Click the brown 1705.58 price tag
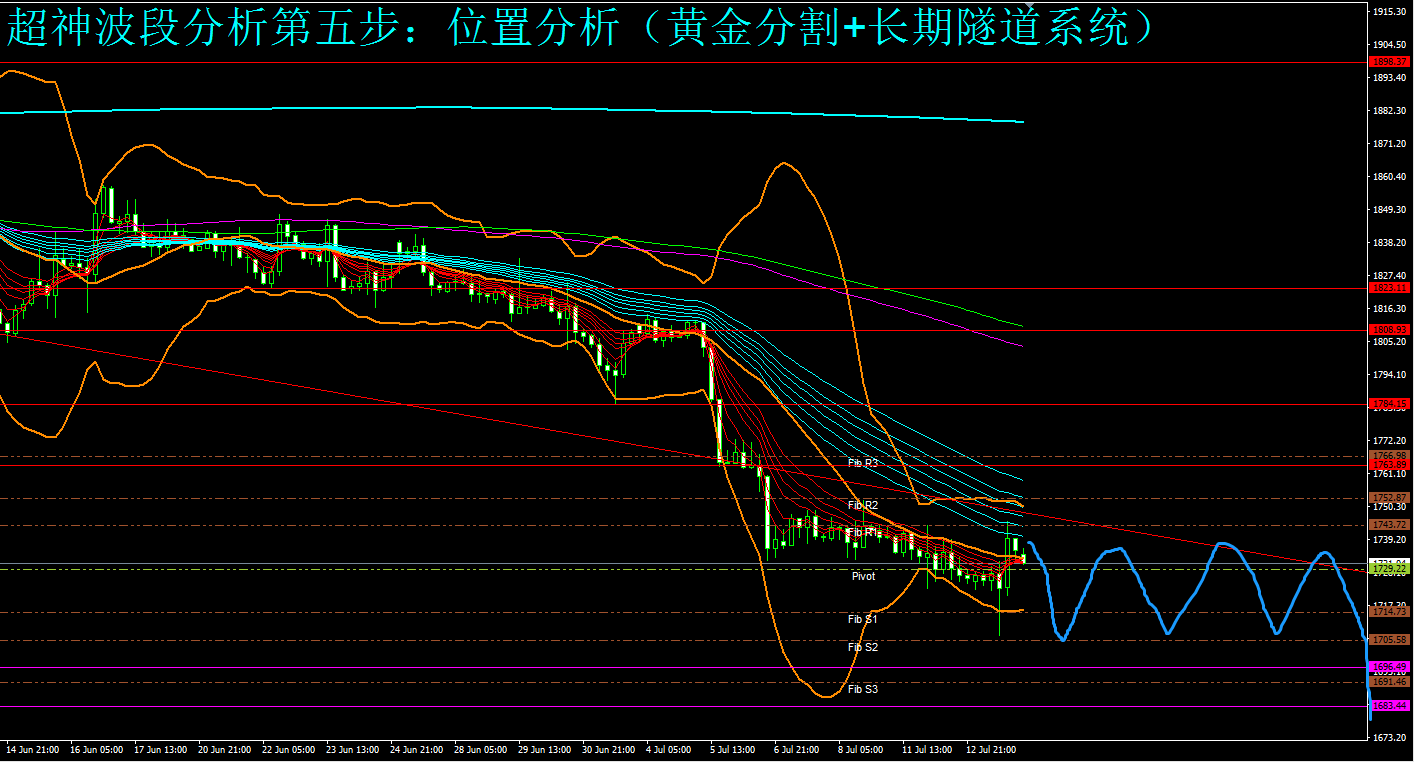 (1389, 640)
